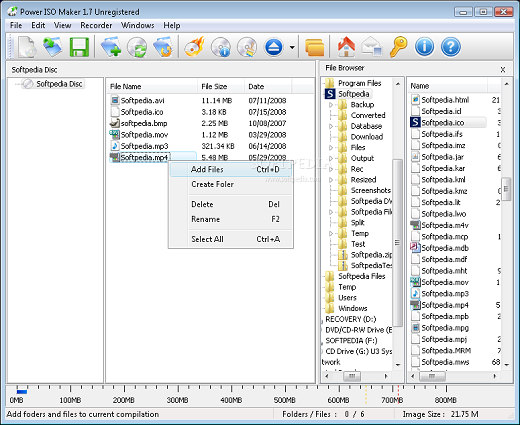
Task: Click the Erase disc brush icon
Action: point(247,47)
